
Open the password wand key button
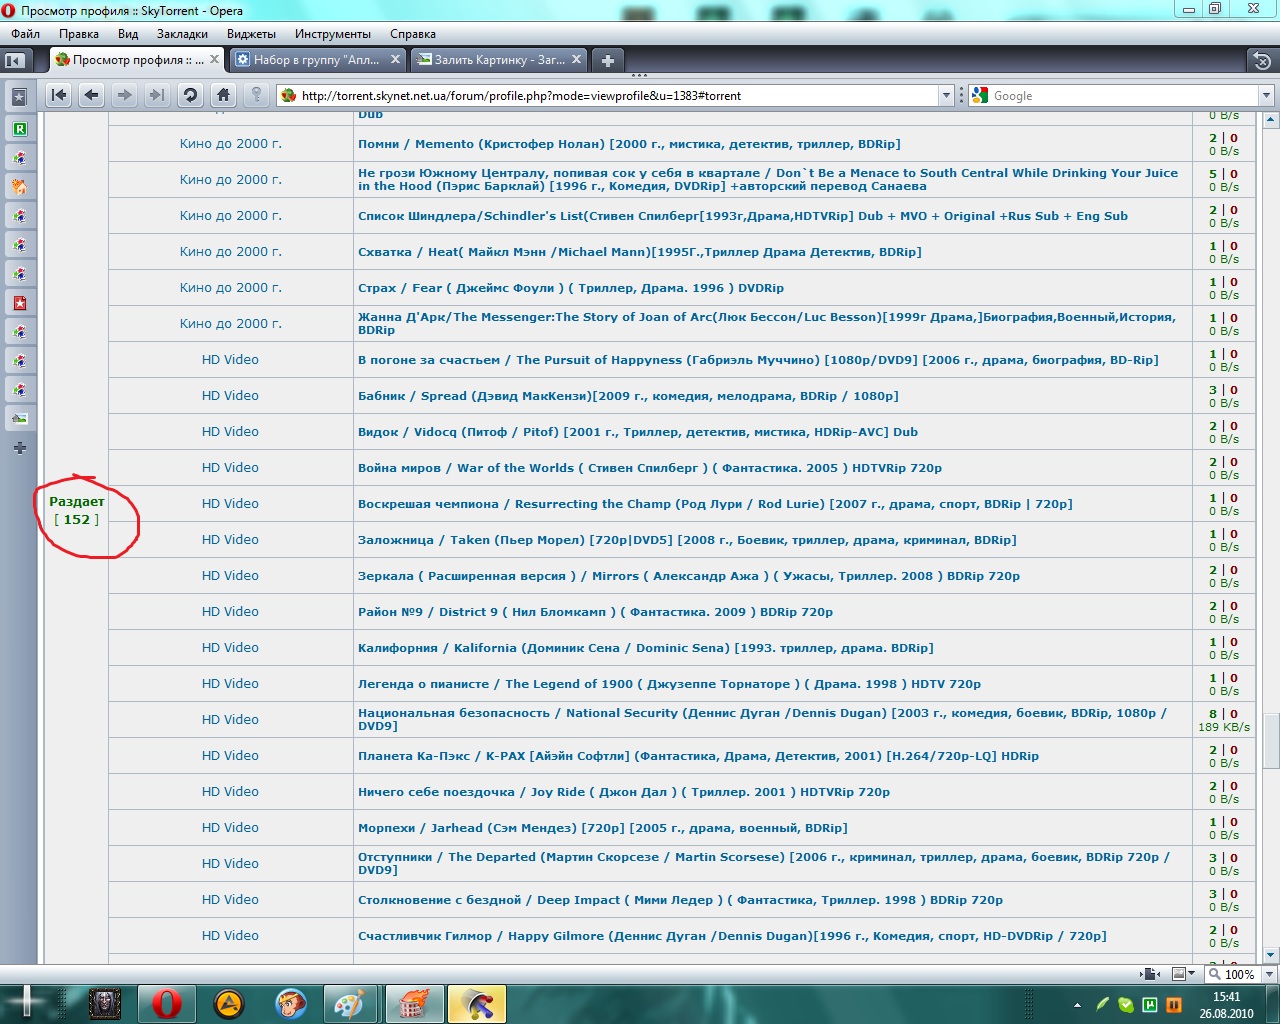(257, 95)
